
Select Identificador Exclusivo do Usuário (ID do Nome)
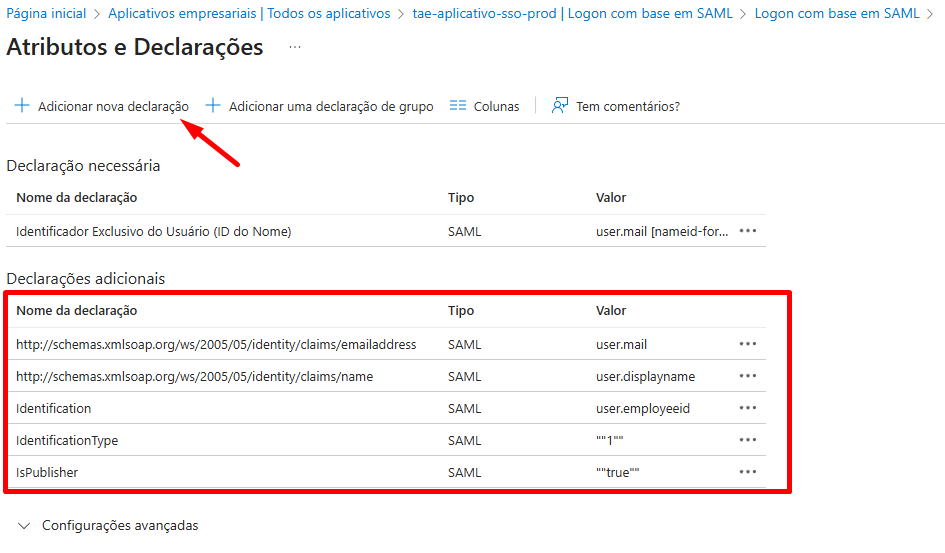click(x=154, y=231)
